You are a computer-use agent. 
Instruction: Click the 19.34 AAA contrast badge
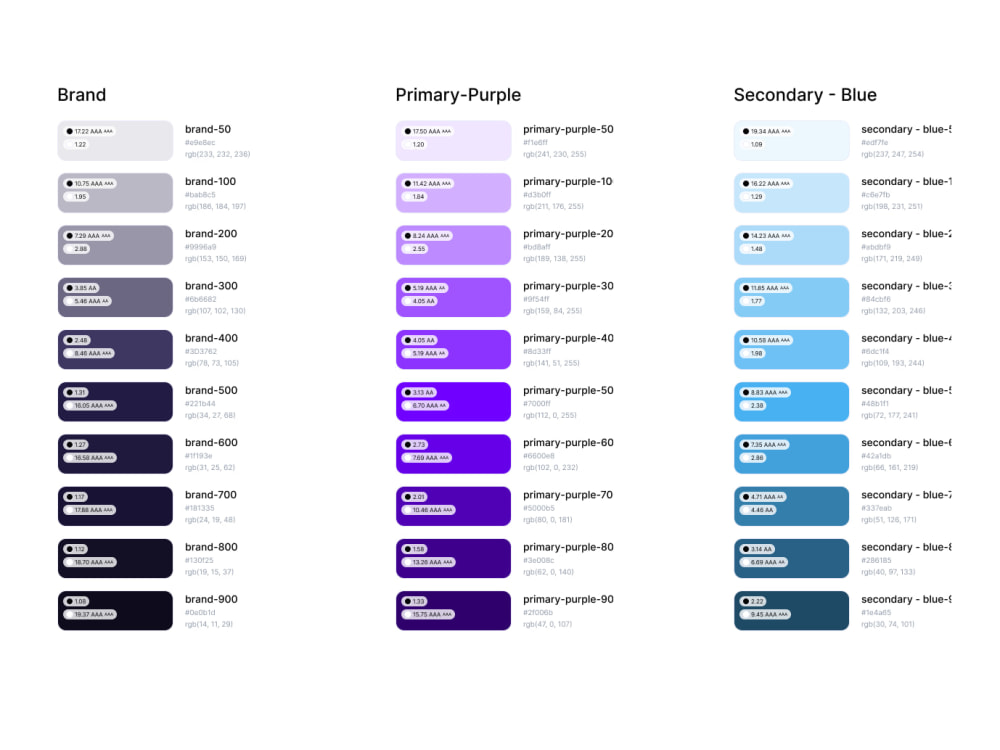click(x=766, y=131)
